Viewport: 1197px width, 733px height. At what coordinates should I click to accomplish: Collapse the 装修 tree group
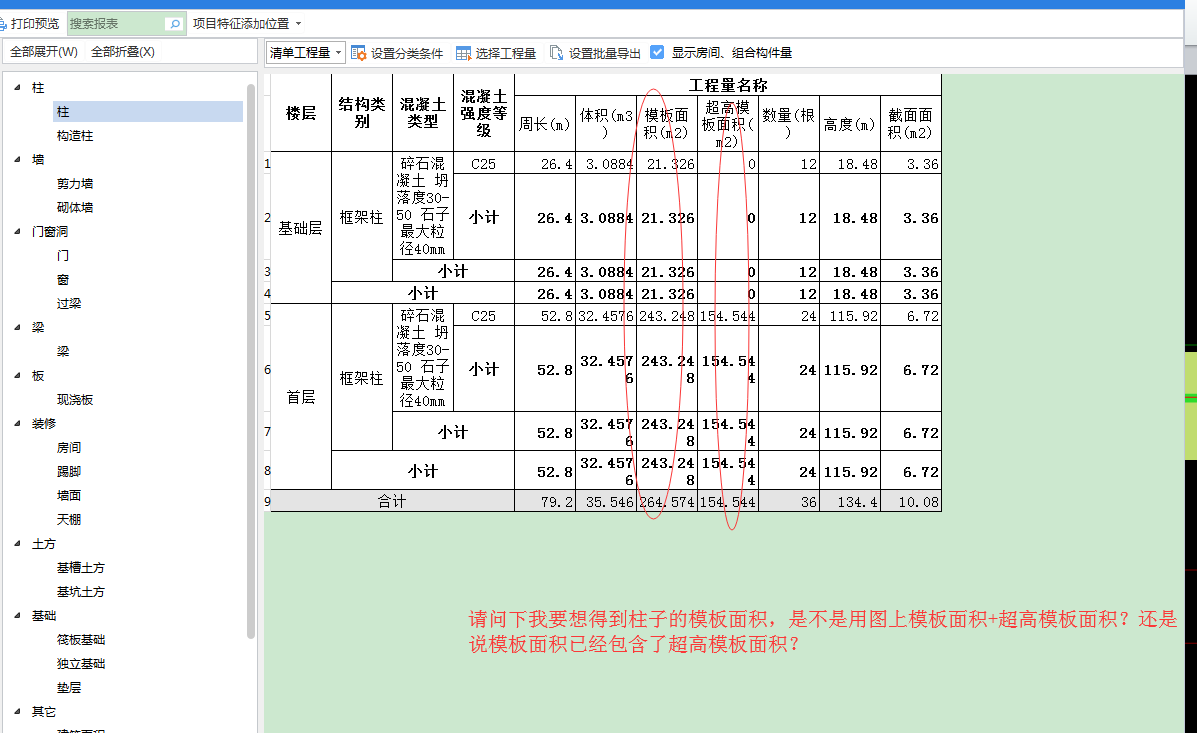coord(18,423)
